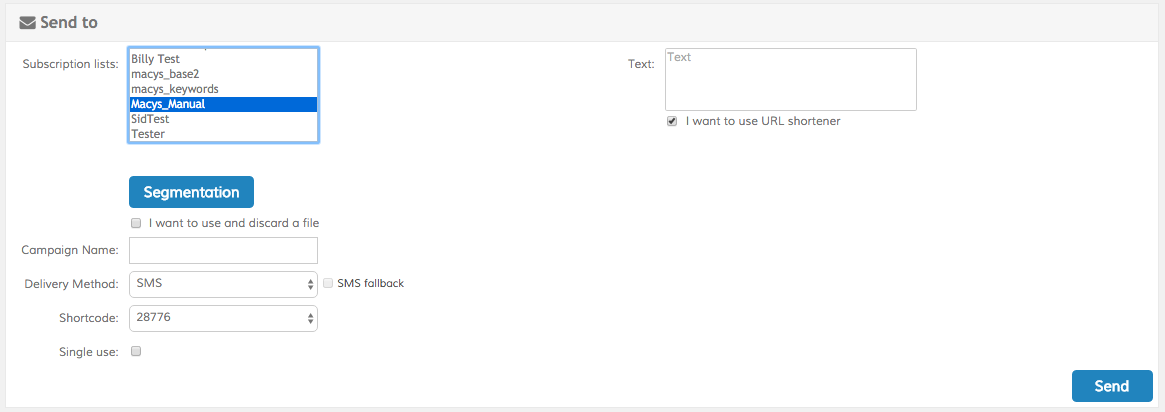Click the envelope icon beside Send to
Screen dimensions: 1165x412
point(28,22)
